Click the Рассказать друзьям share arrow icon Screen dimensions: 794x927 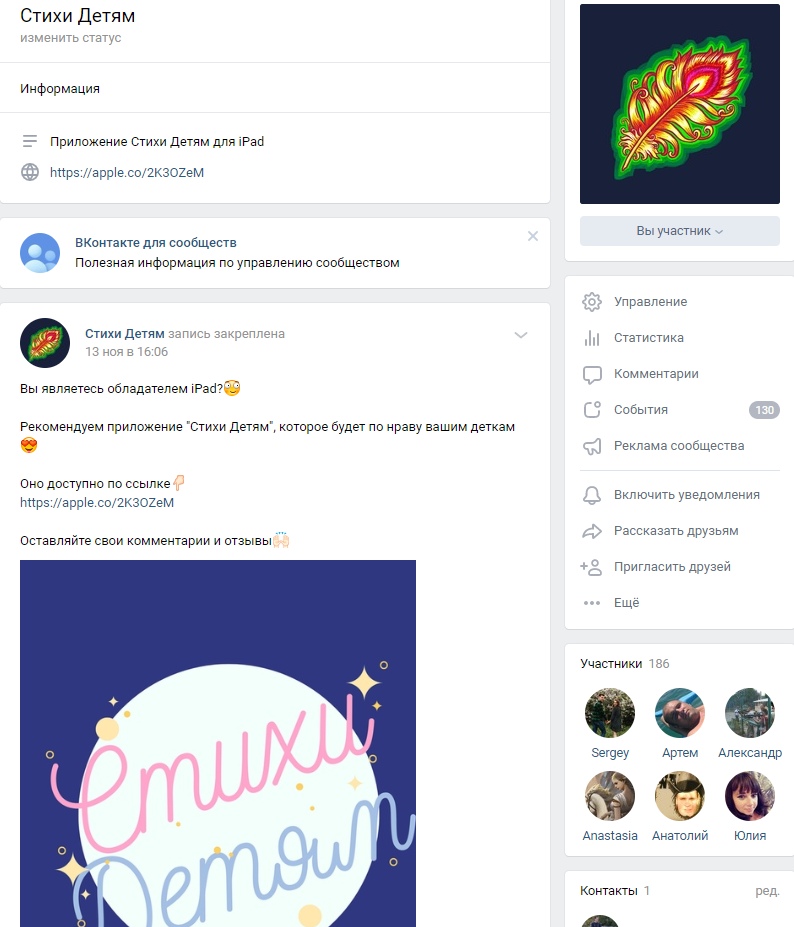(x=592, y=531)
